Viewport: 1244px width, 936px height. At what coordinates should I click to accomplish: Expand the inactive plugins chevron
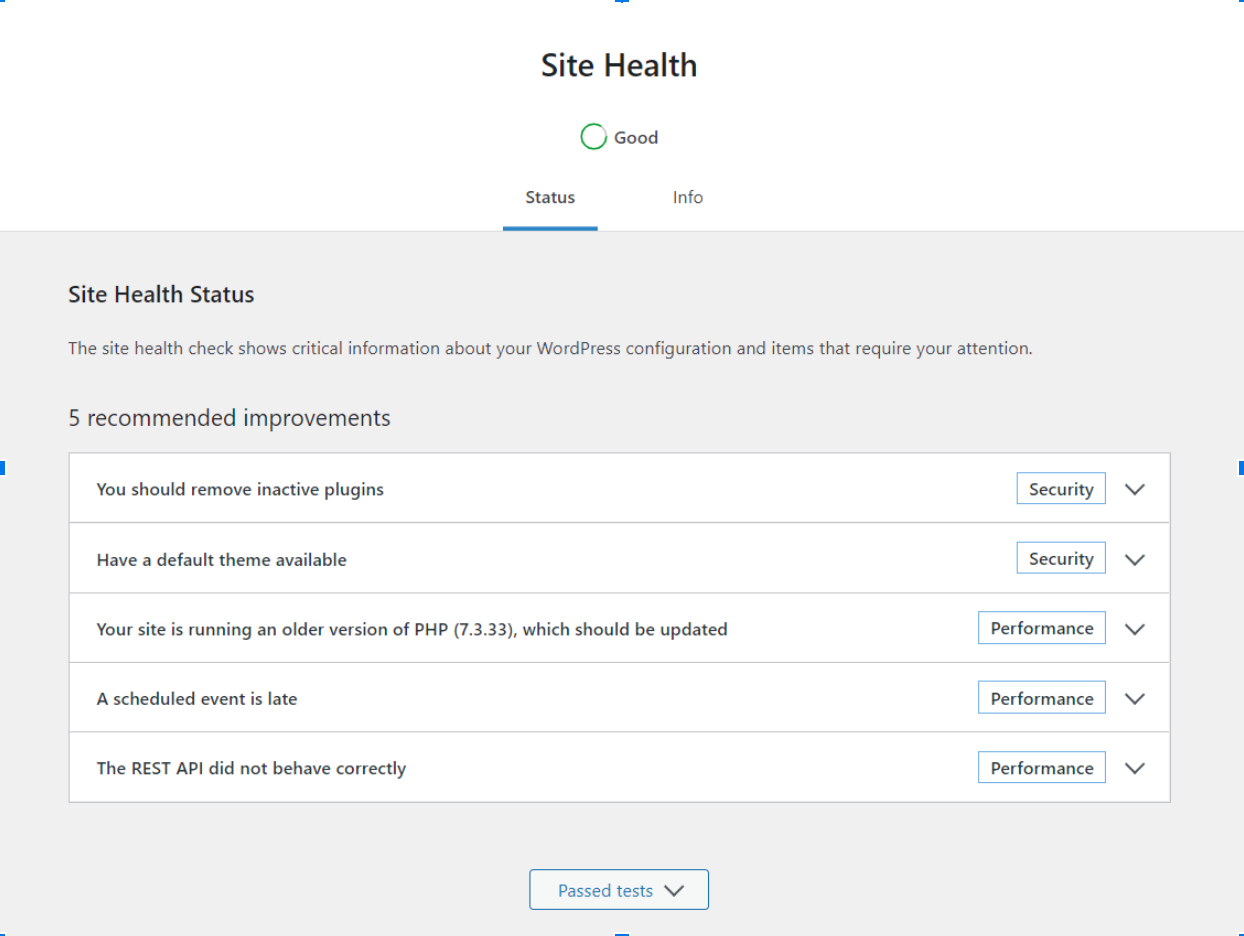click(1134, 489)
